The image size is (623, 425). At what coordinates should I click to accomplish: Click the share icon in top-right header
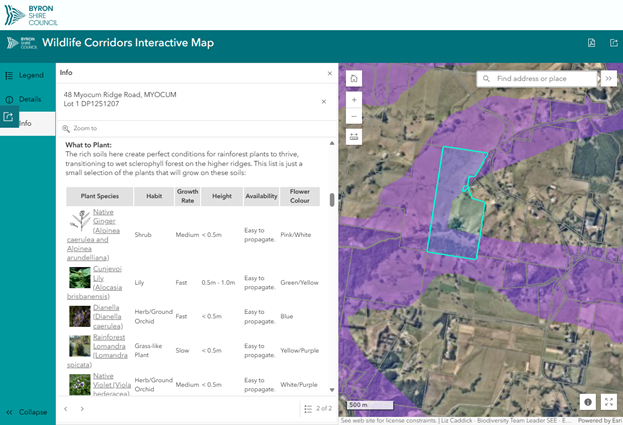[611, 43]
